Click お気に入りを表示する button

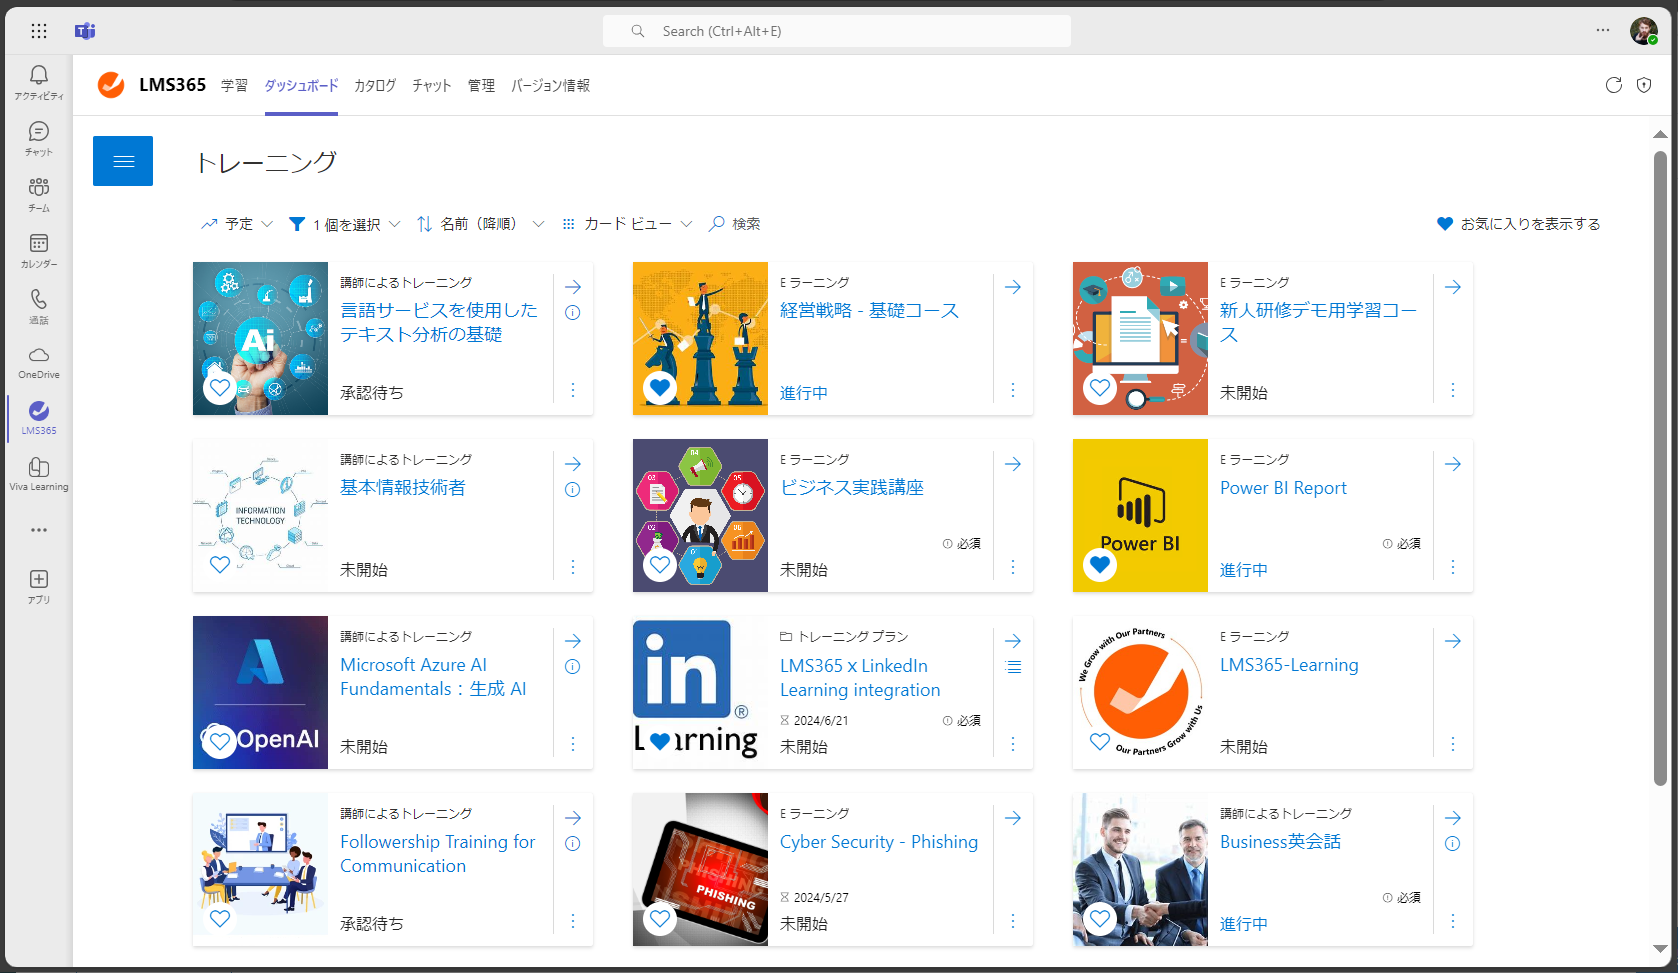(1518, 224)
